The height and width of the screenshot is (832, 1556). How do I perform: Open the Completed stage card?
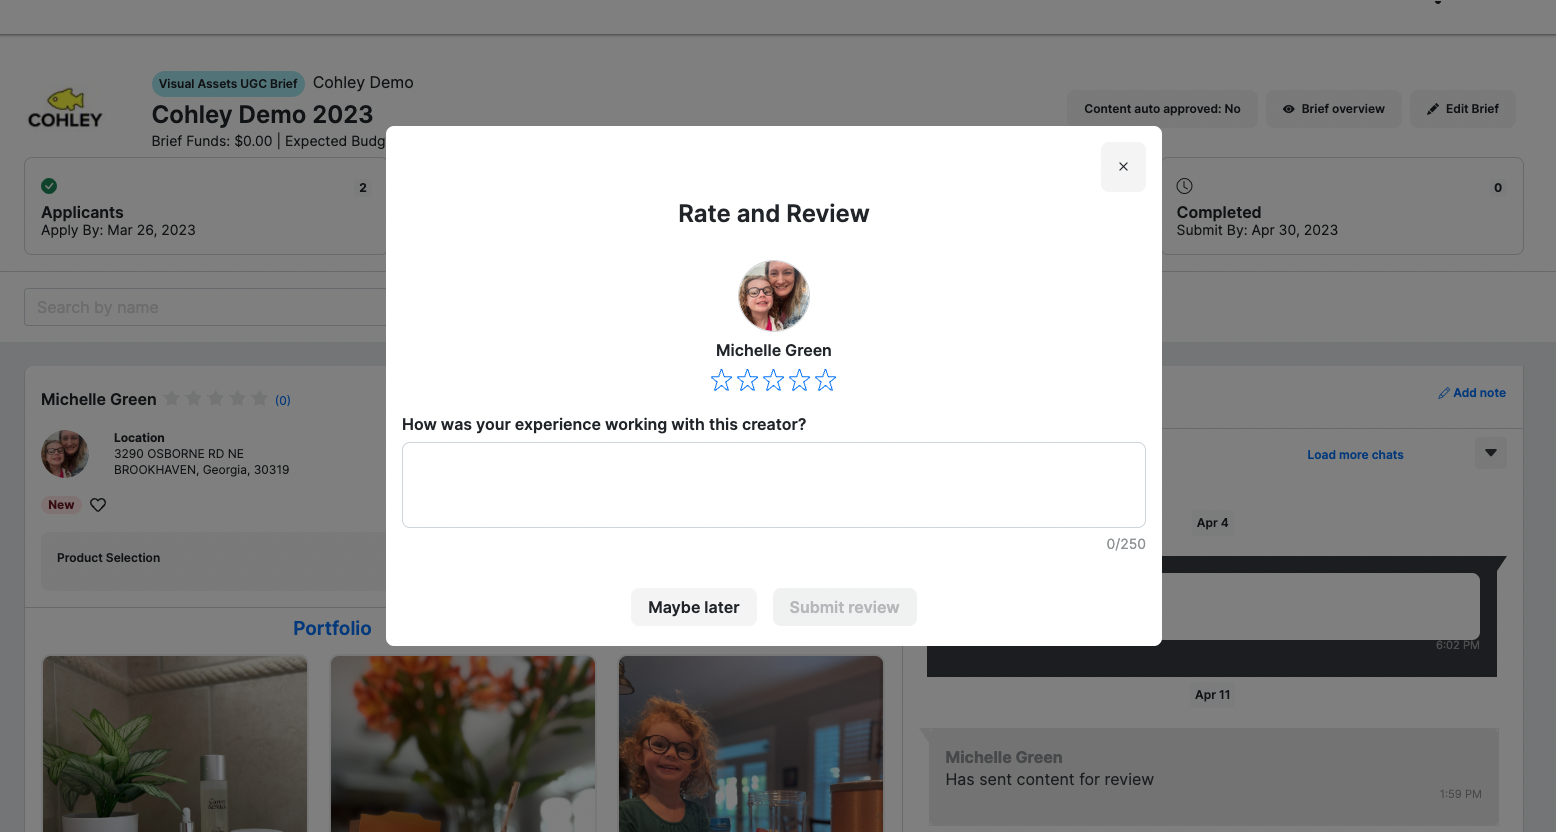(1342, 205)
